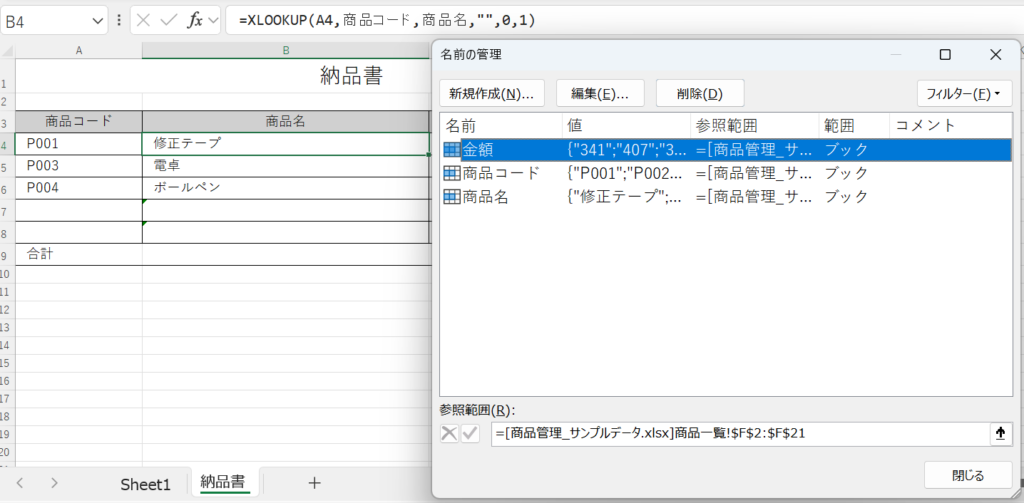Open the Name Box dropdown arrow
1024x503 pixels.
pos(97,20)
